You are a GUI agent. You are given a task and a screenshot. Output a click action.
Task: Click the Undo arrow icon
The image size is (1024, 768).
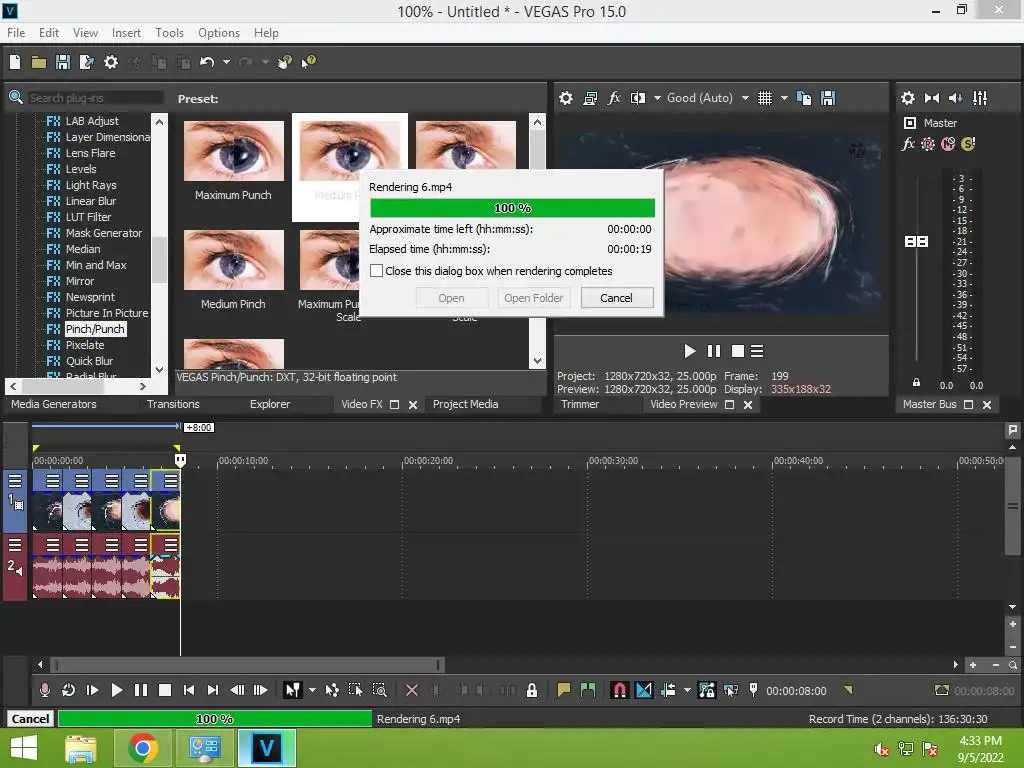point(207,62)
